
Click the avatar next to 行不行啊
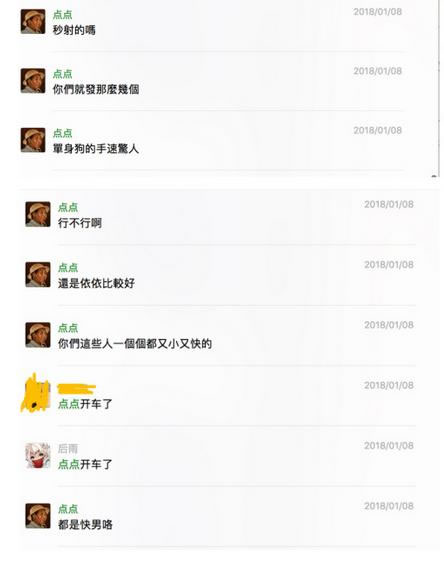(38, 214)
